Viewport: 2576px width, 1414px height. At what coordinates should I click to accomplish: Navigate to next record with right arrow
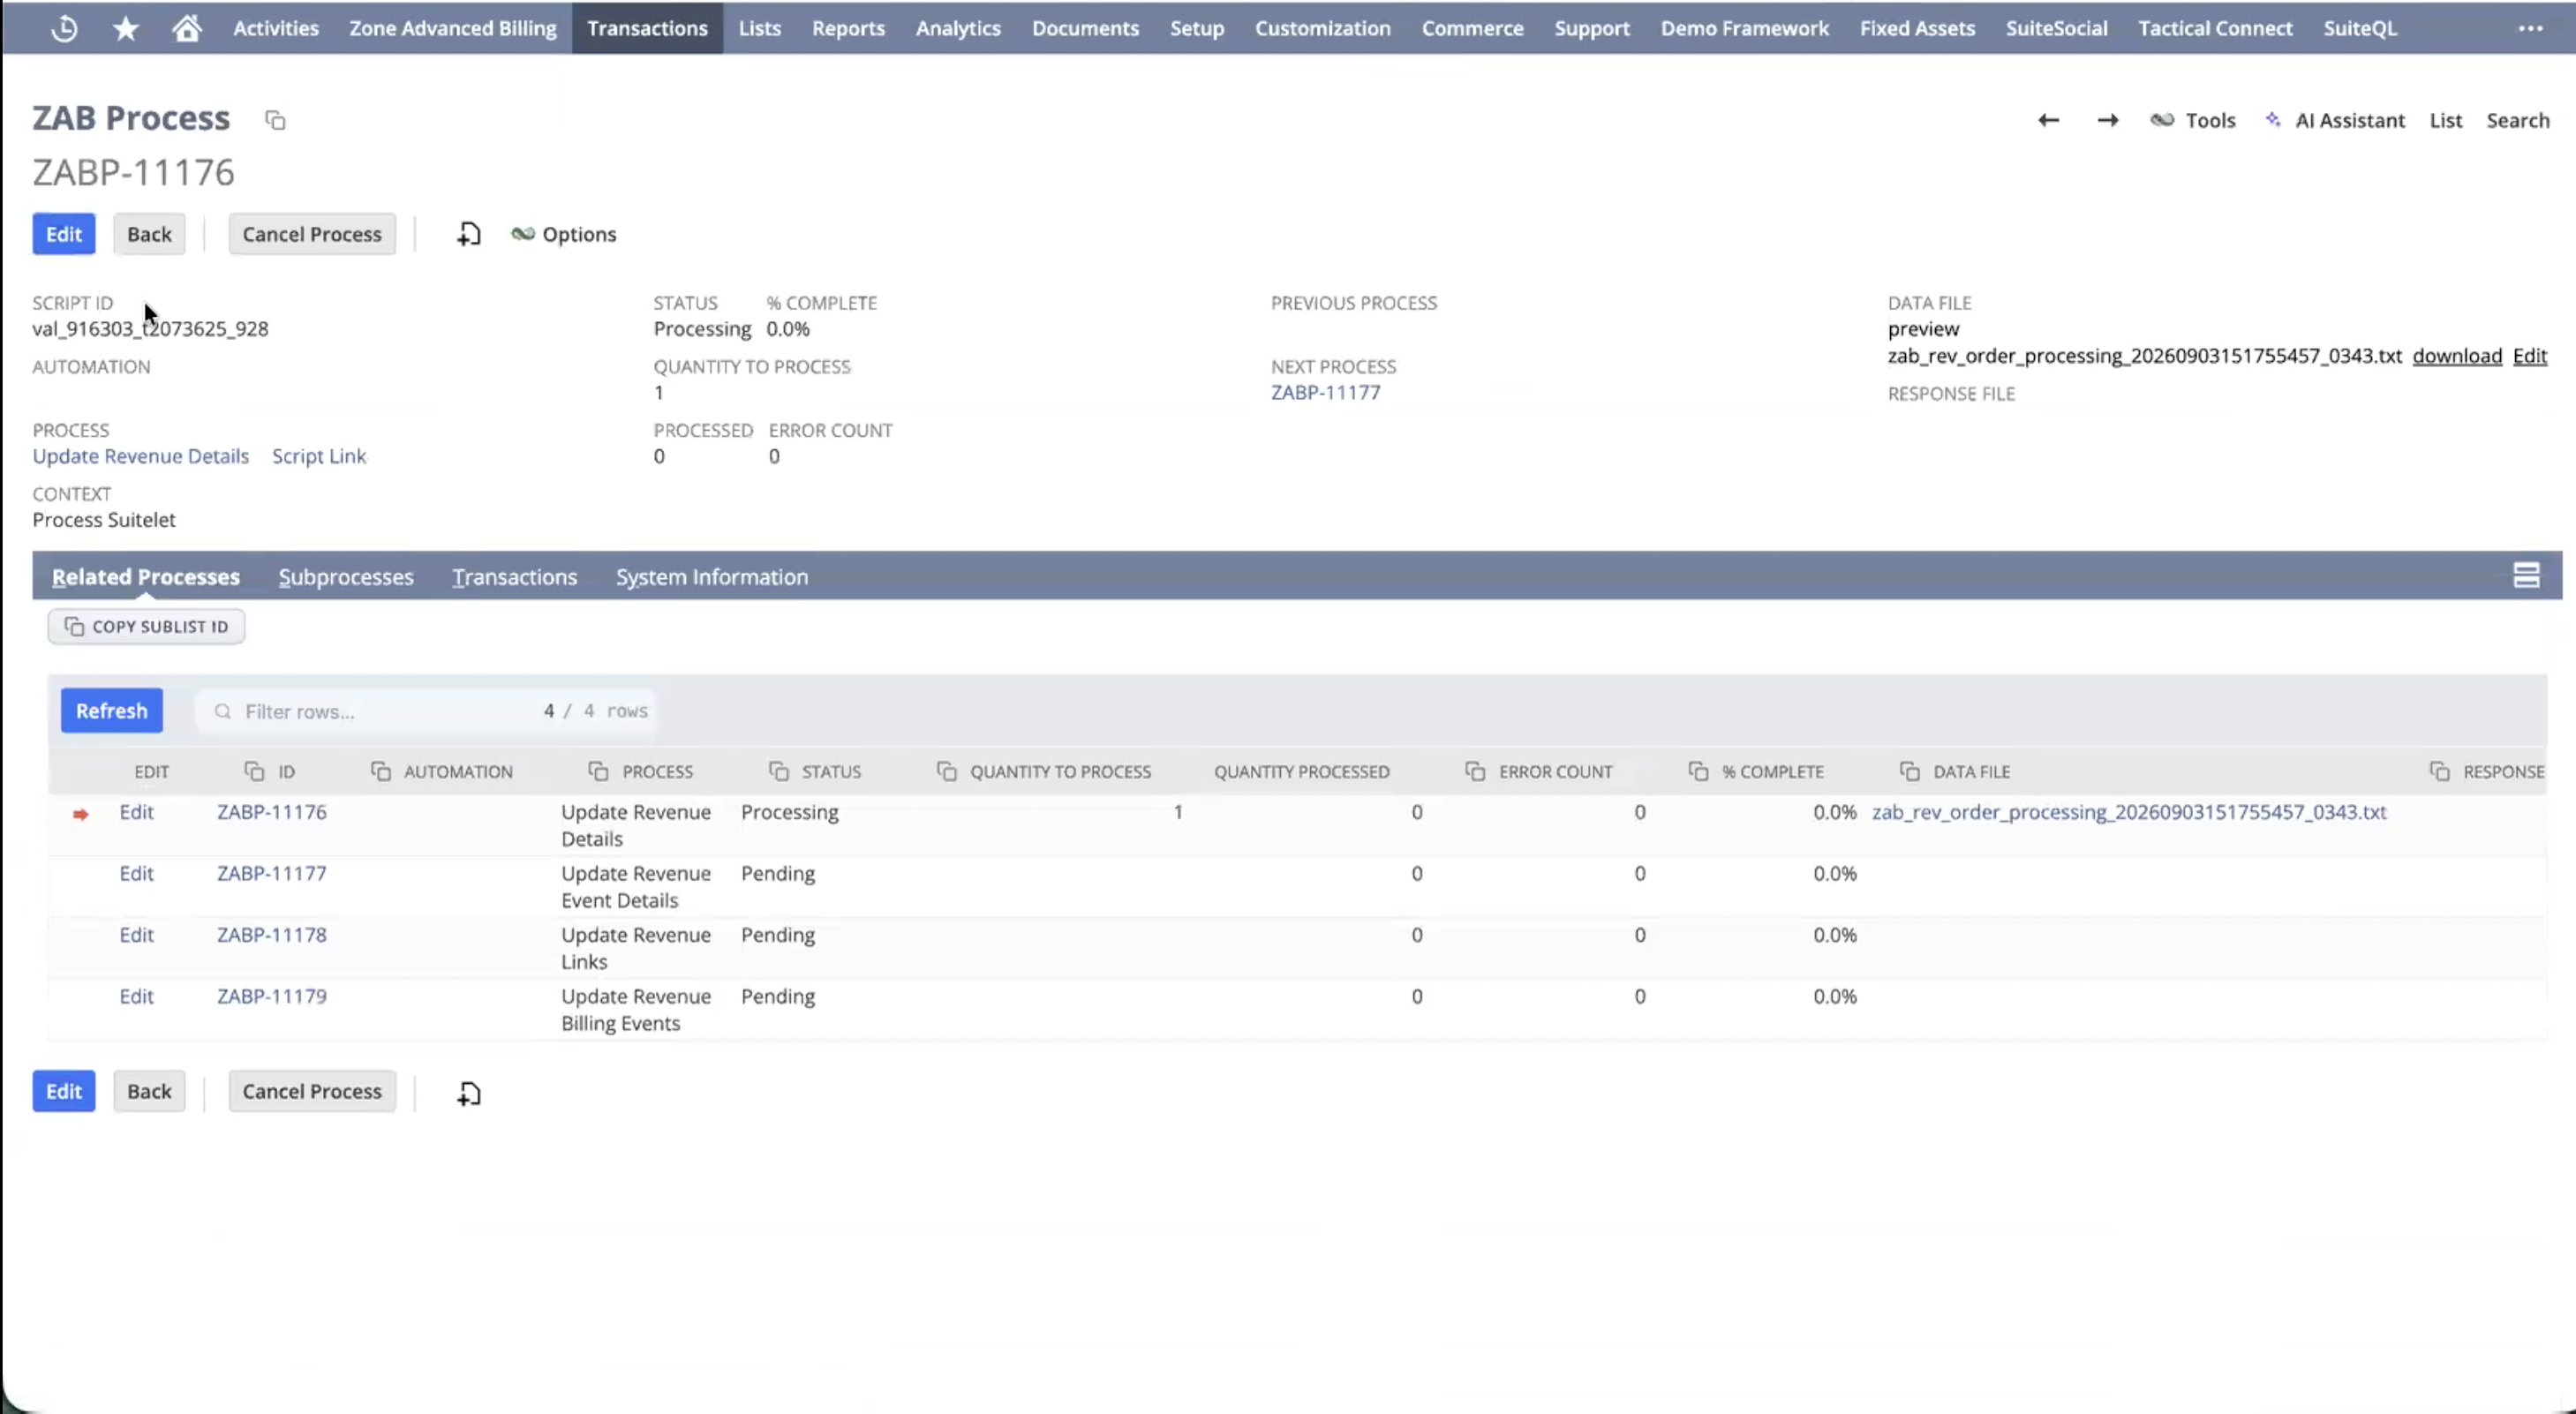point(2107,120)
